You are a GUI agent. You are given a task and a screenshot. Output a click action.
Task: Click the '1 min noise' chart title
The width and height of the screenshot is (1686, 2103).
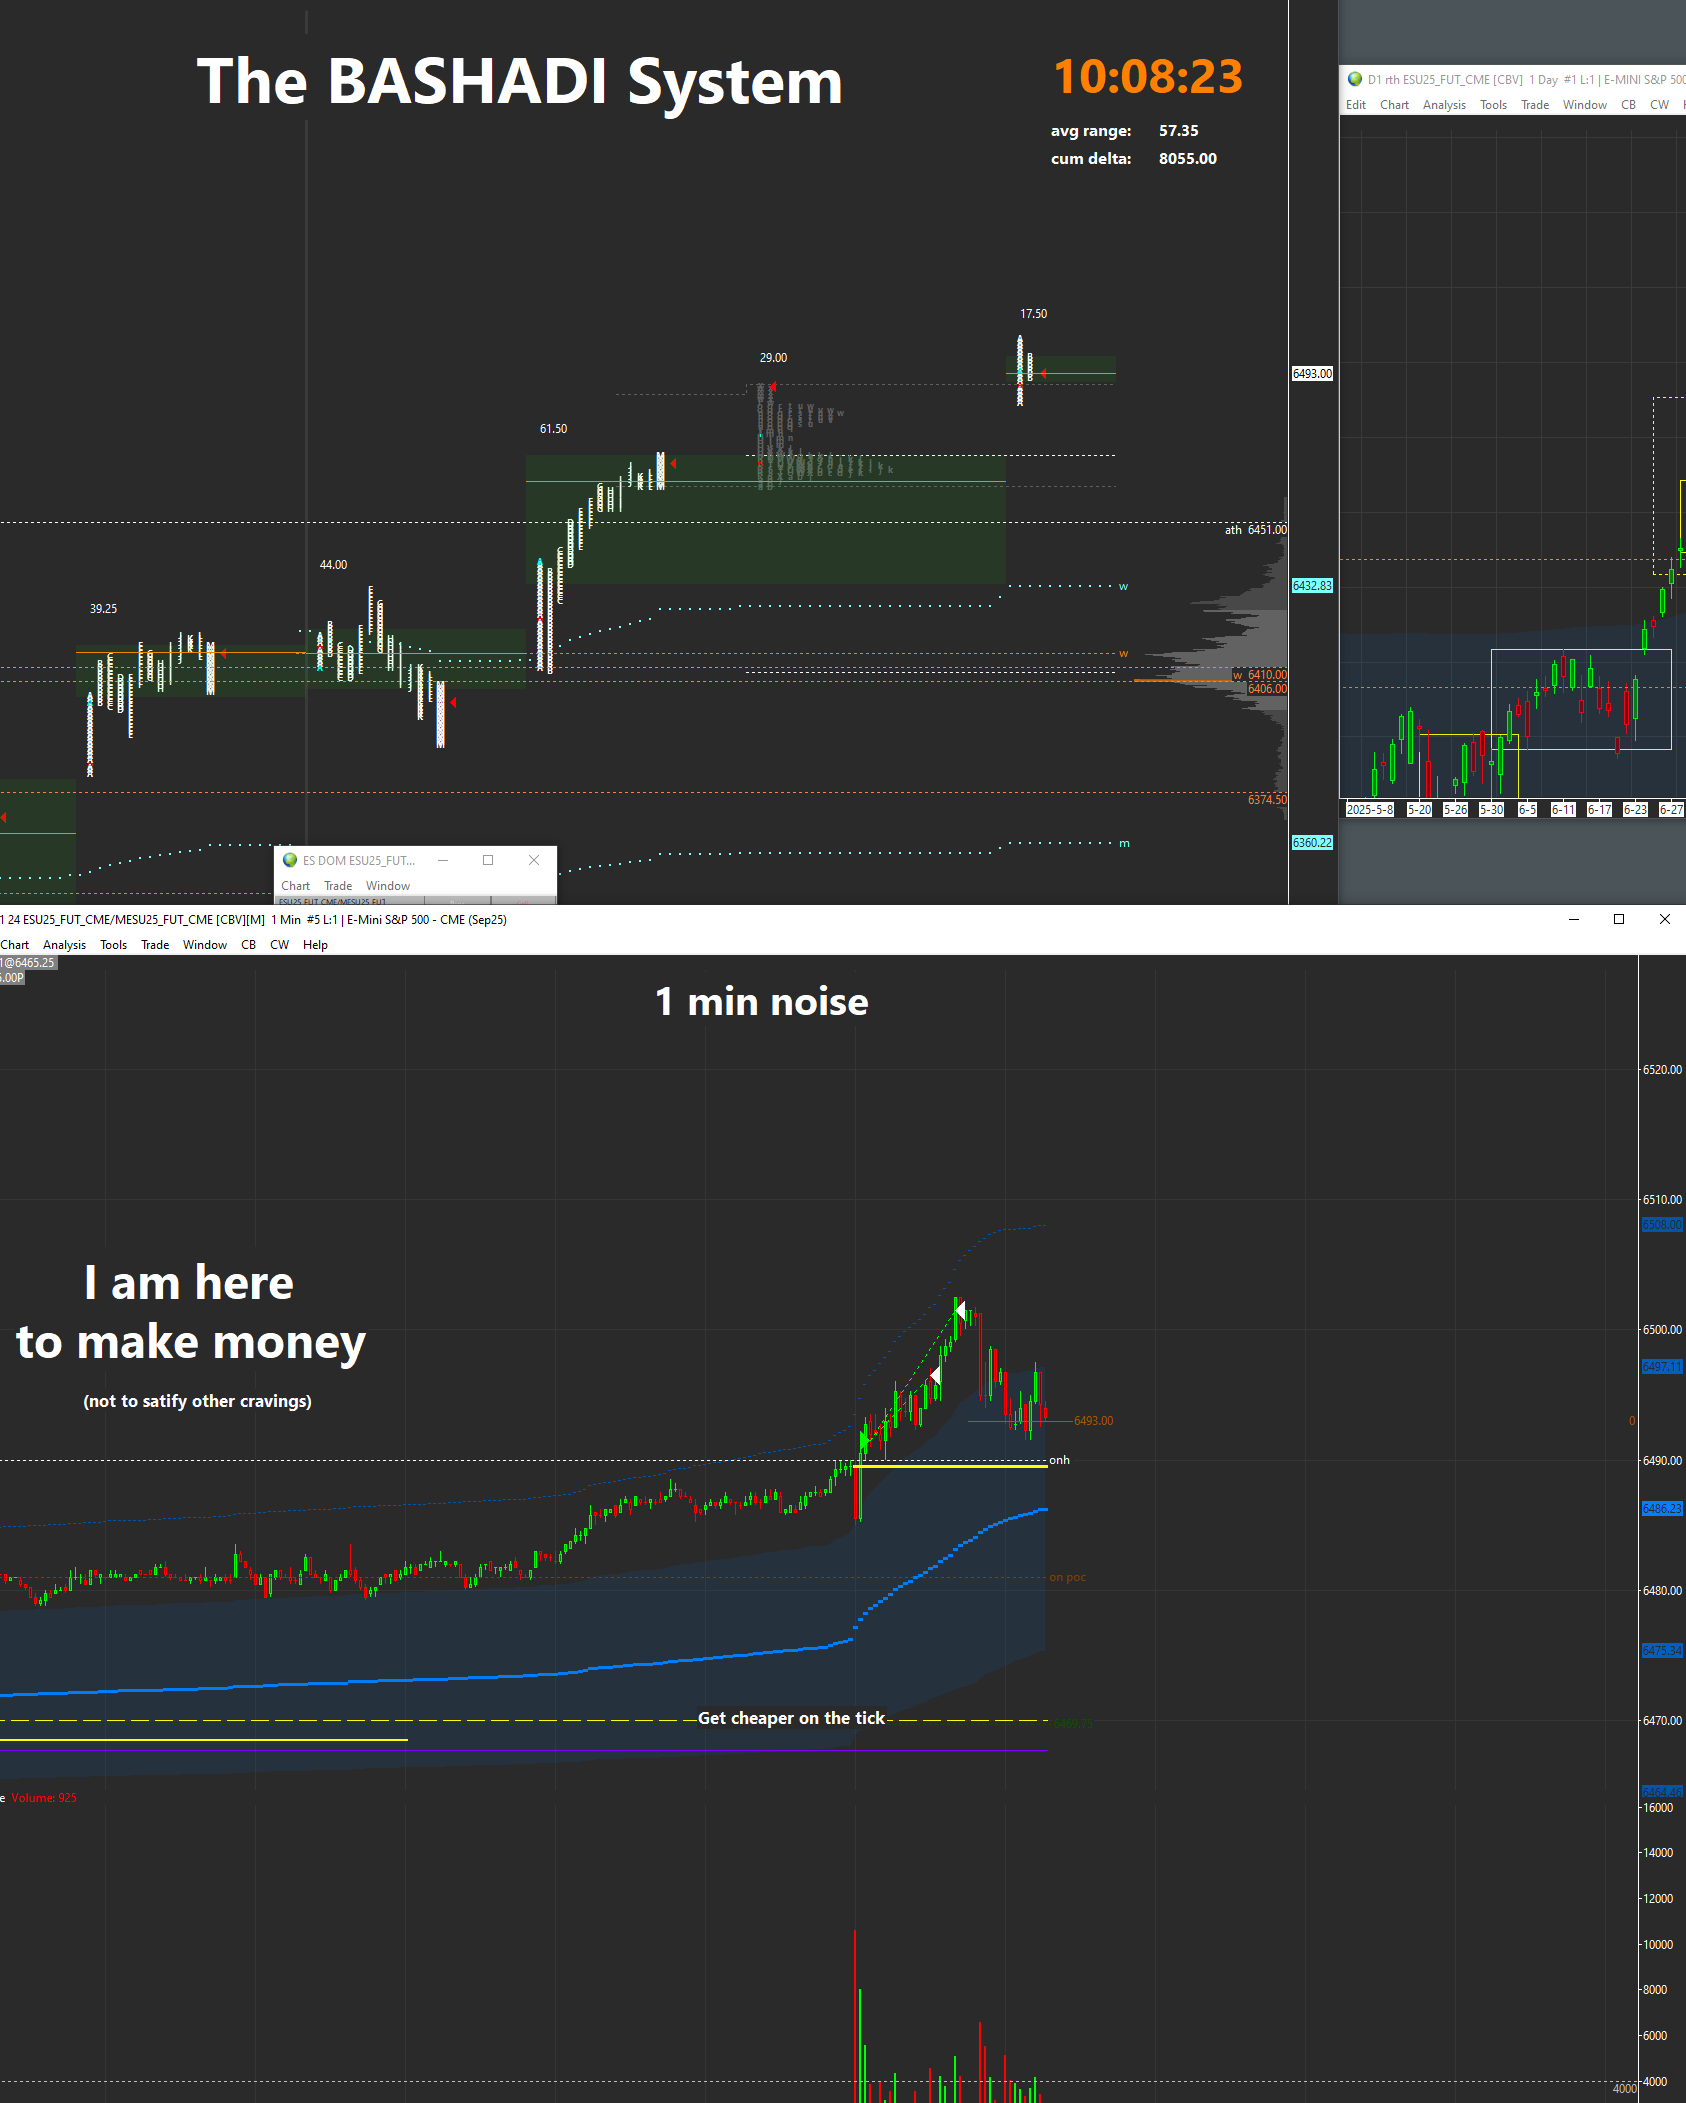(x=762, y=1002)
